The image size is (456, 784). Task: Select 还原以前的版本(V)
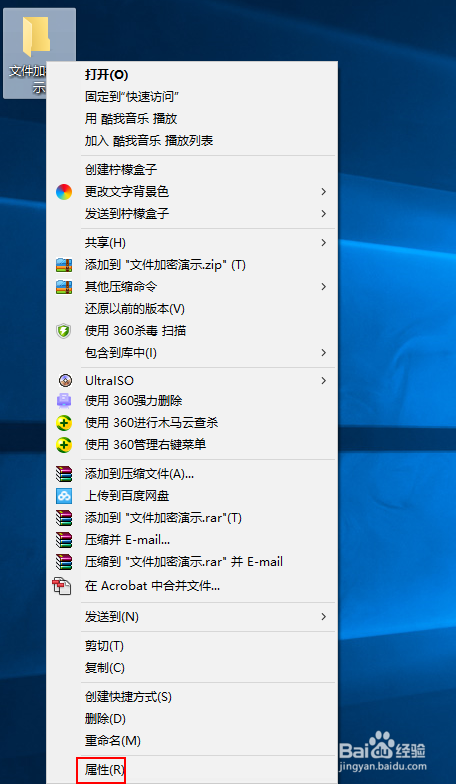point(192,309)
